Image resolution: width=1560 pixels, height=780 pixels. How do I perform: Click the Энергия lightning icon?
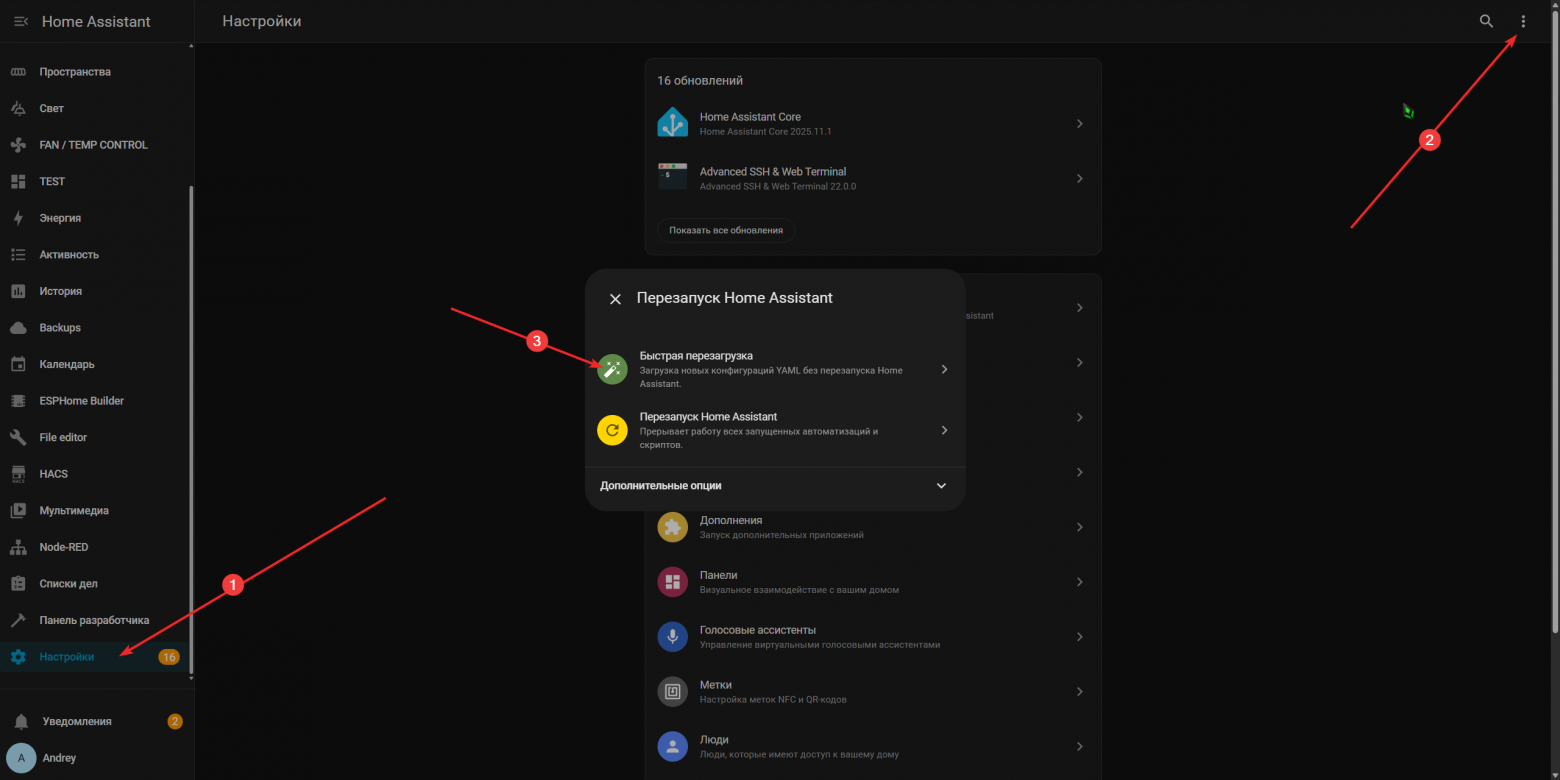pos(18,218)
